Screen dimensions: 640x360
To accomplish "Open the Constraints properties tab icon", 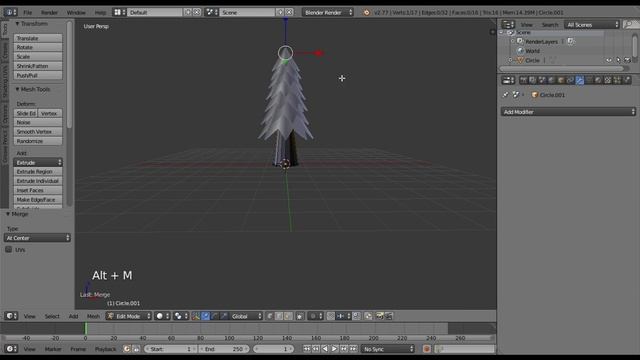I will tap(570, 80).
